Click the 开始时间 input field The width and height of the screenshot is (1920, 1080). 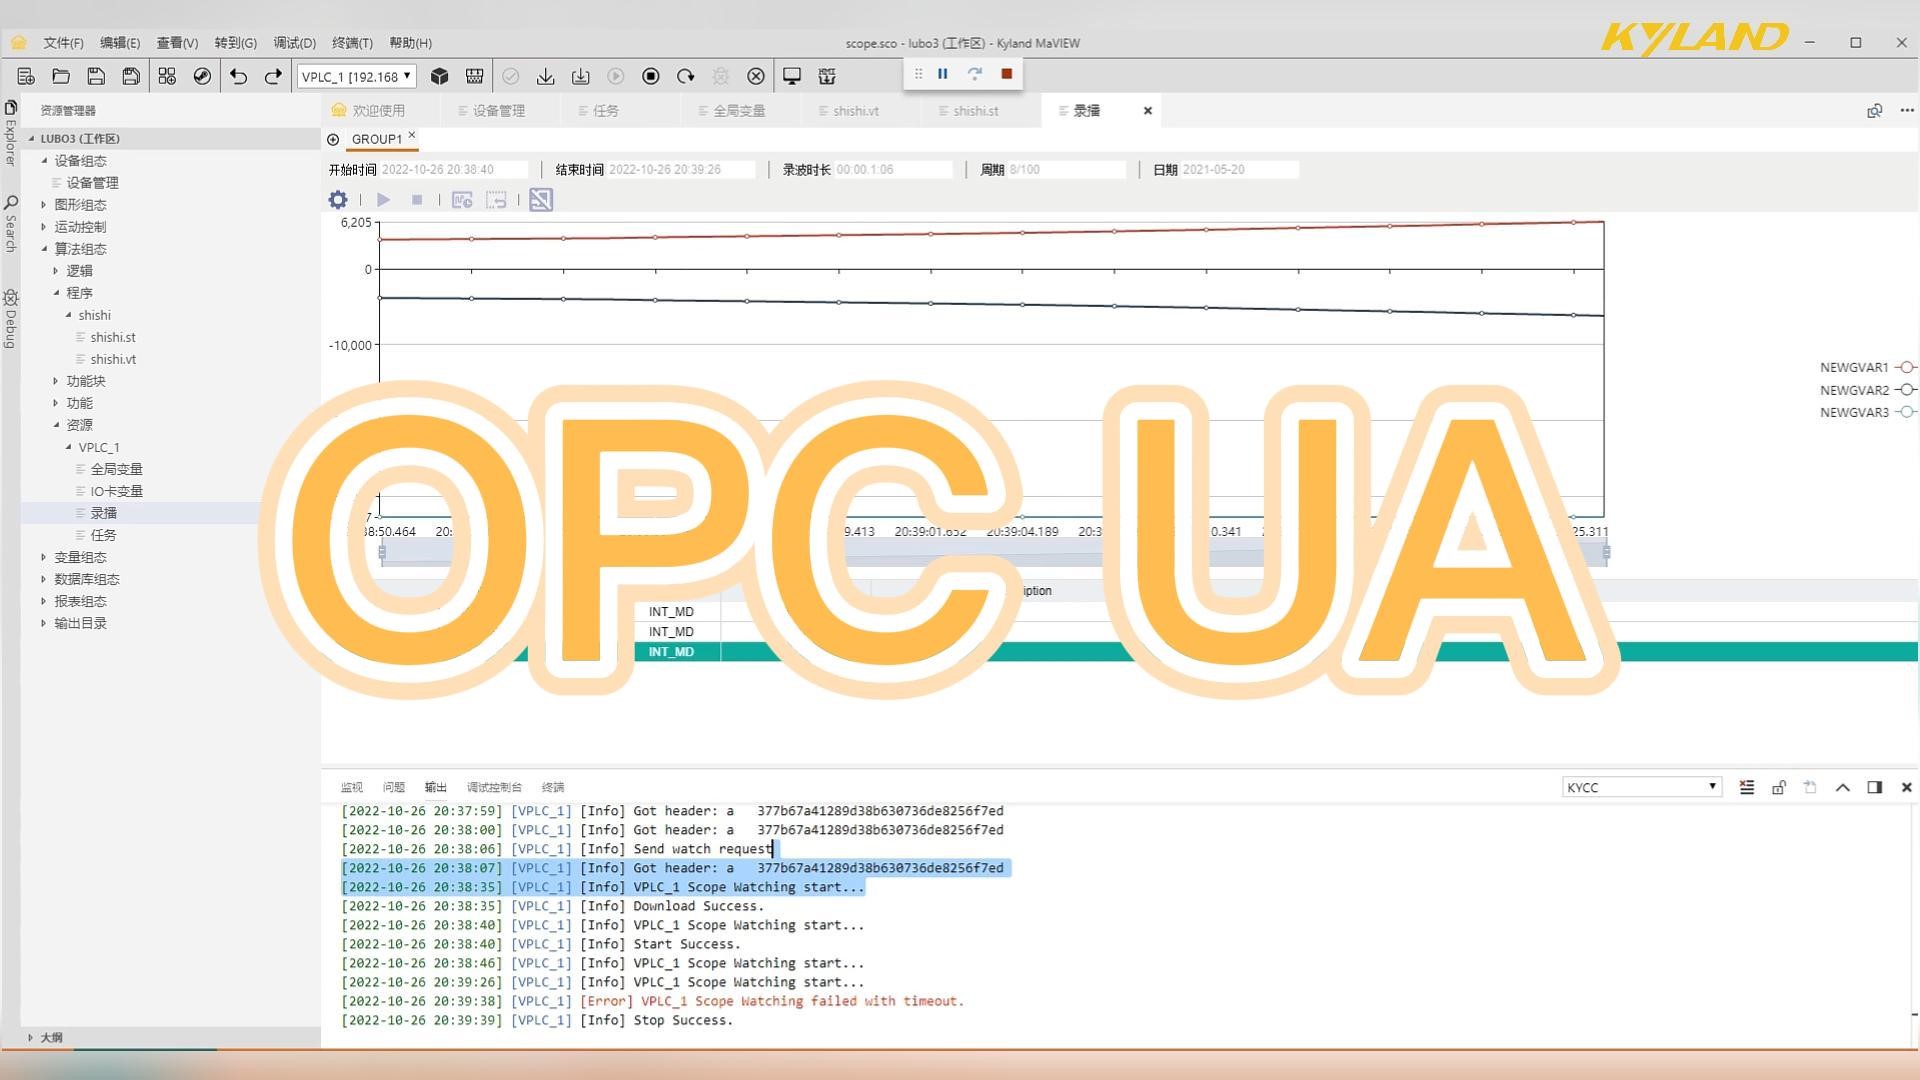pos(453,170)
